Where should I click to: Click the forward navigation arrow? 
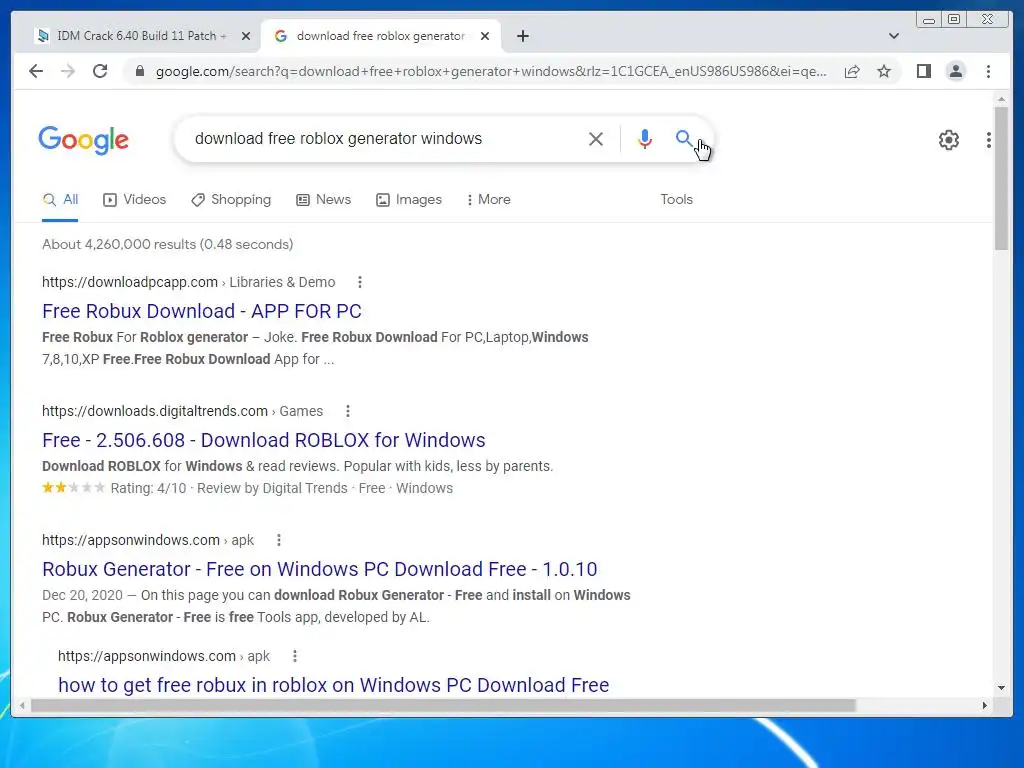pyautogui.click(x=68, y=71)
